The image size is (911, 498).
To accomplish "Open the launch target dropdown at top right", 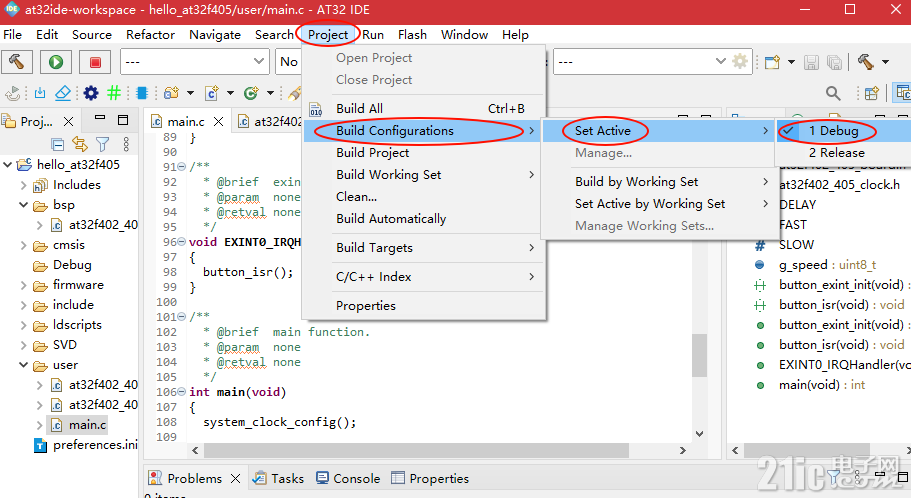I will [720, 61].
